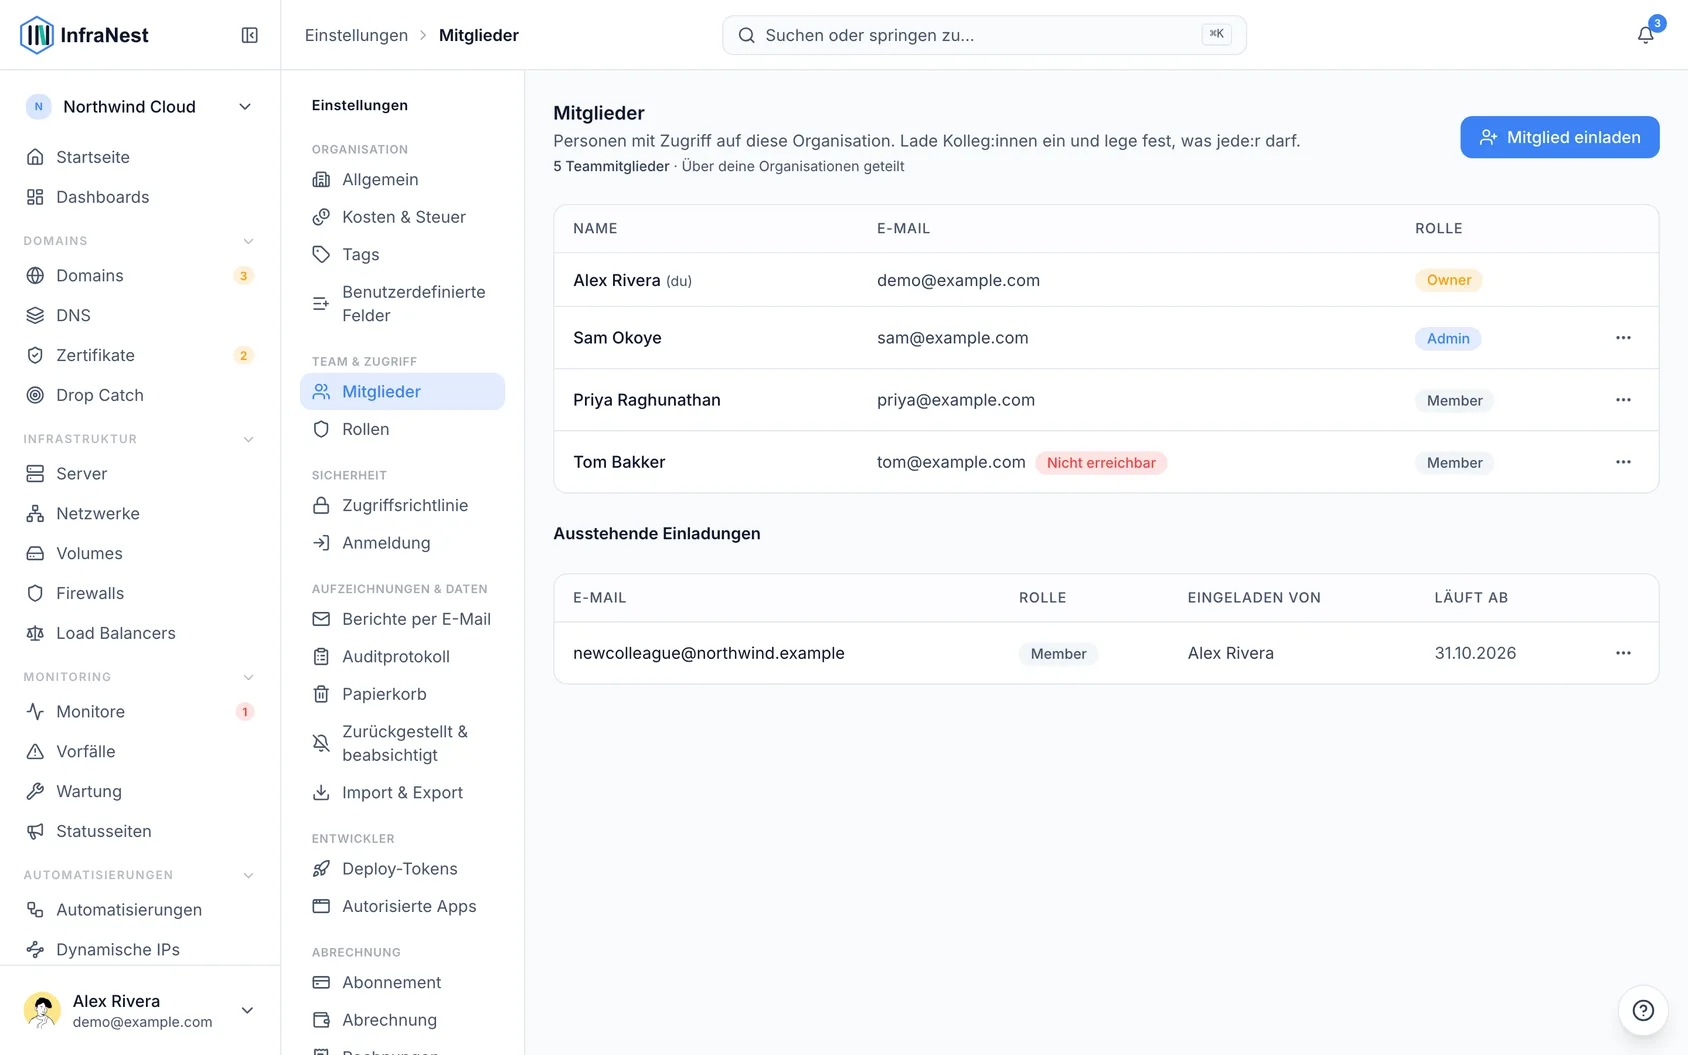Viewport: 1688px width, 1055px height.
Task: Open DNS in the sidebar
Action: (140, 315)
